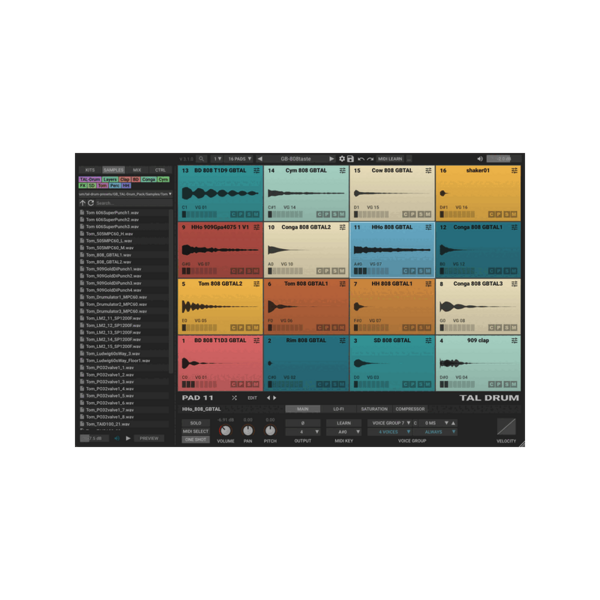Open the MIDI KEY note dropdown A#0
The image size is (600, 600).
344,432
